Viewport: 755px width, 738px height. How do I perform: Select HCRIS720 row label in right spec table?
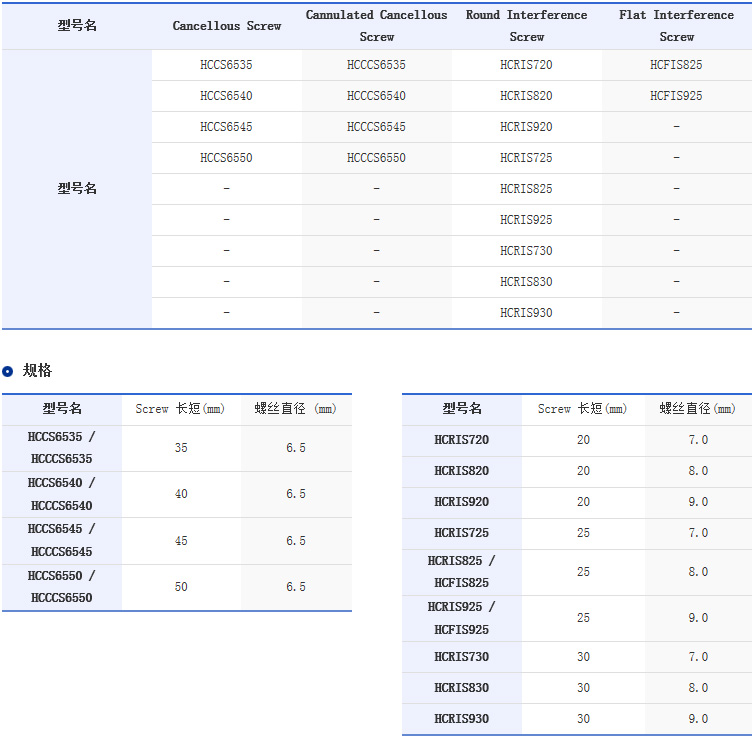point(461,440)
